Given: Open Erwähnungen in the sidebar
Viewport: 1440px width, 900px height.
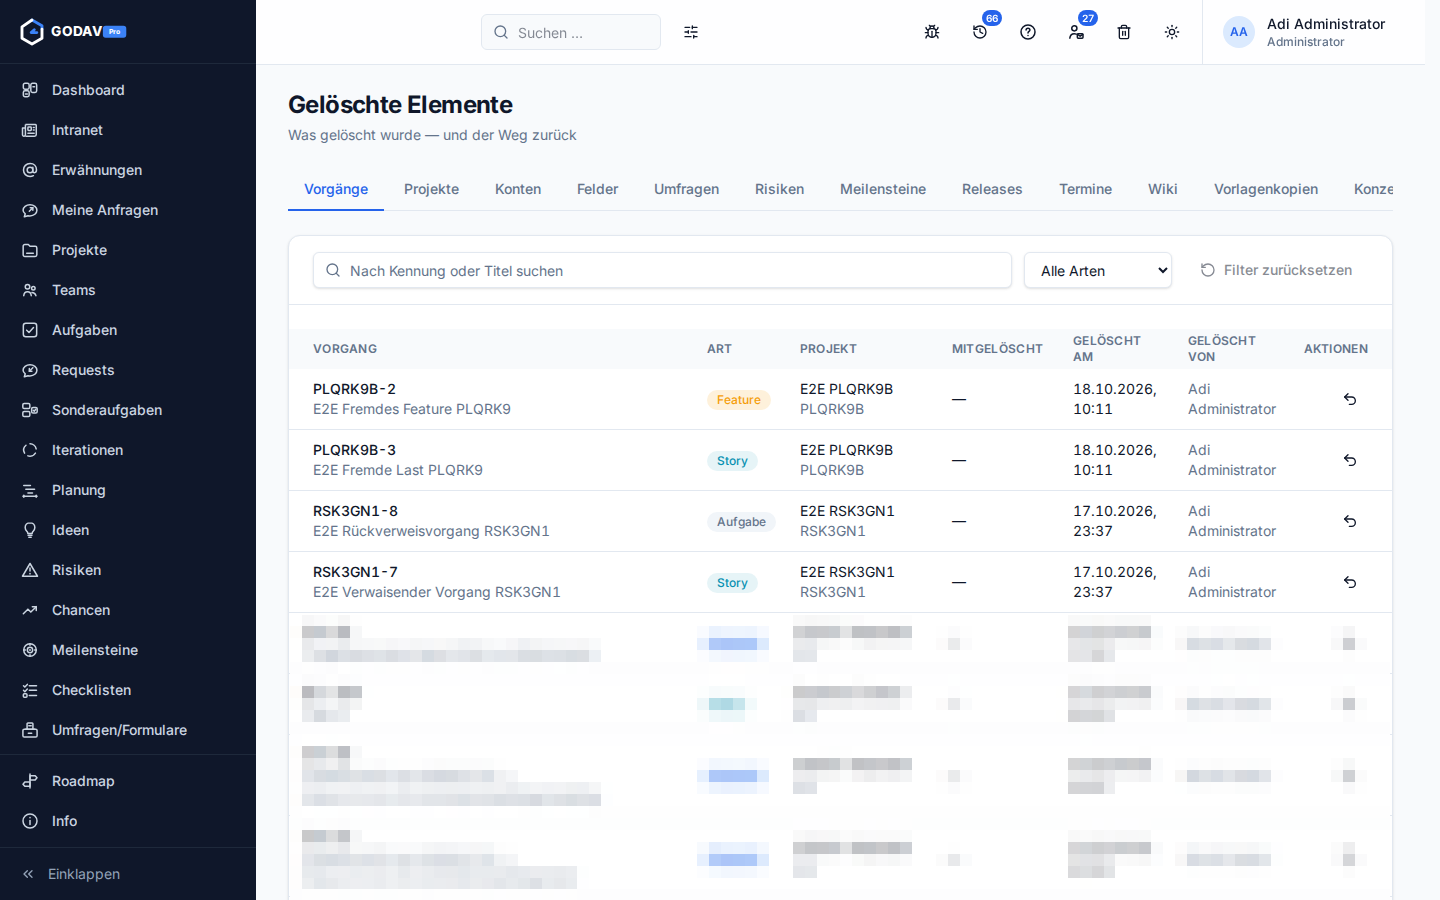Looking at the screenshot, I should (128, 170).
